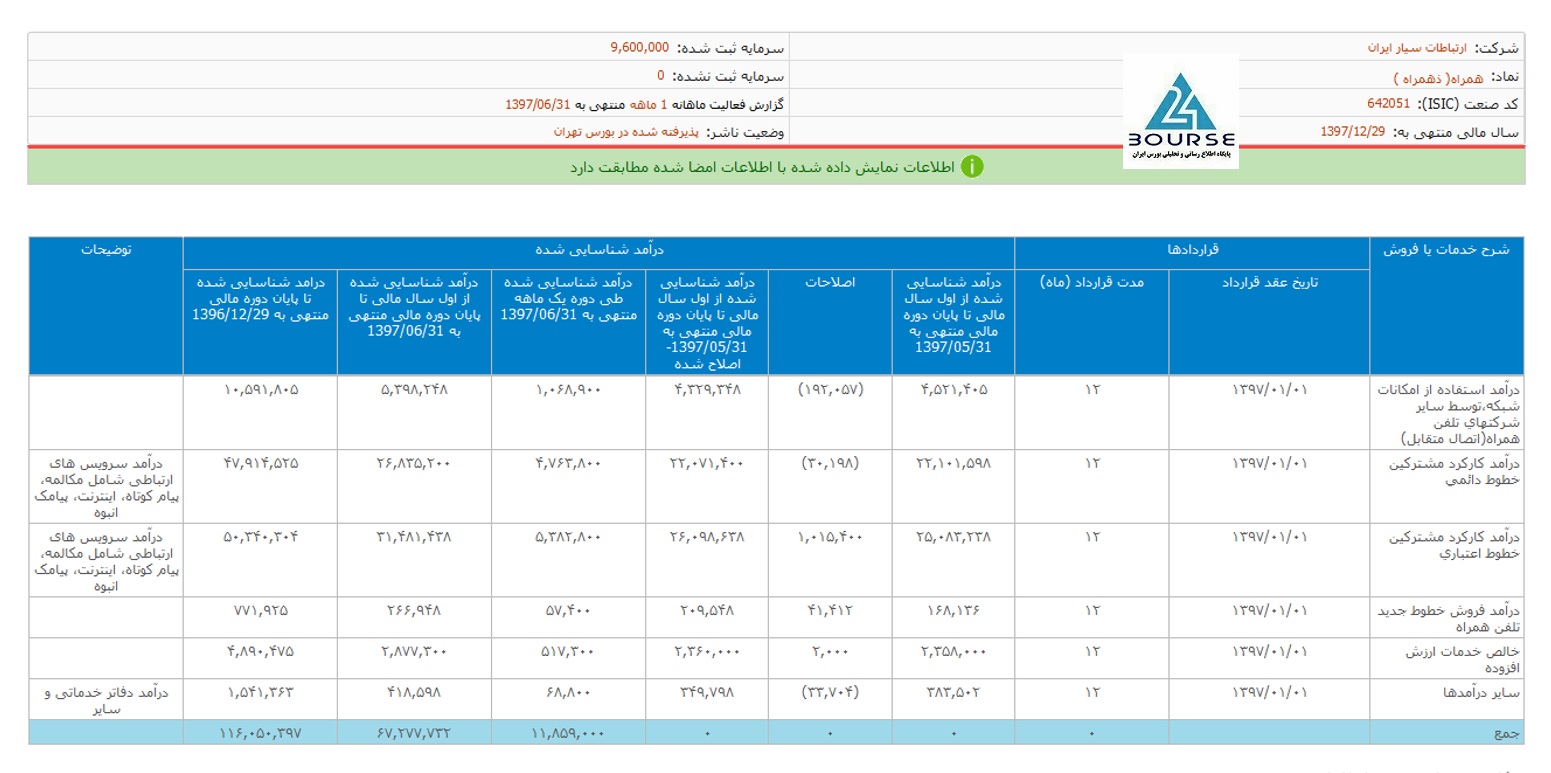Screen dimensions: 1551x773
Task: Click the symbol value همراه (ذهمراه)
Action: [1432, 76]
